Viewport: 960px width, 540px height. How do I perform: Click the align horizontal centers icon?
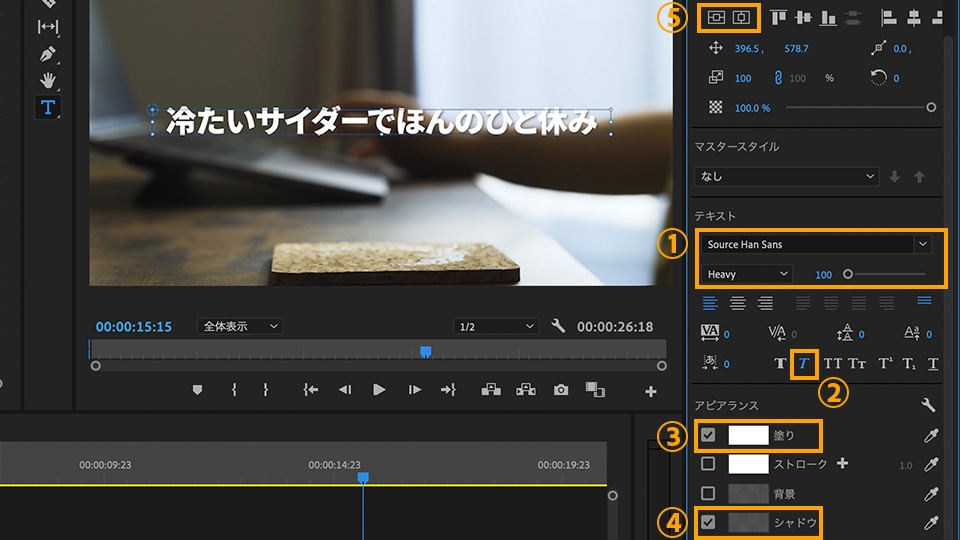[x=913, y=18]
